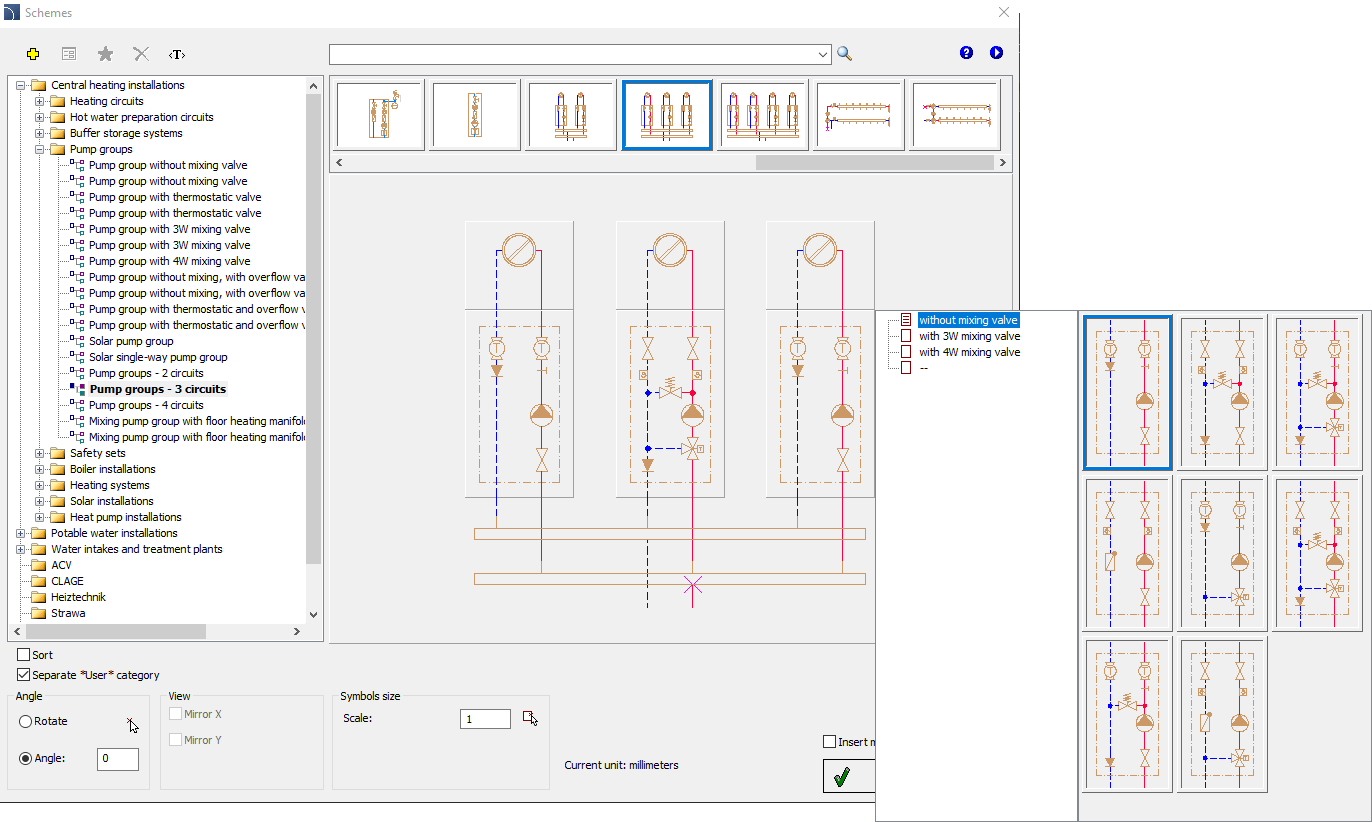Click the green checkmark confirm button
The image size is (1372, 822).
842,777
